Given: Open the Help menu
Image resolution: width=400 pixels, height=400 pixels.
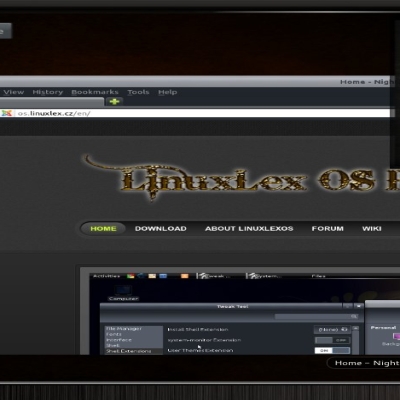Looking at the screenshot, I should point(168,92).
